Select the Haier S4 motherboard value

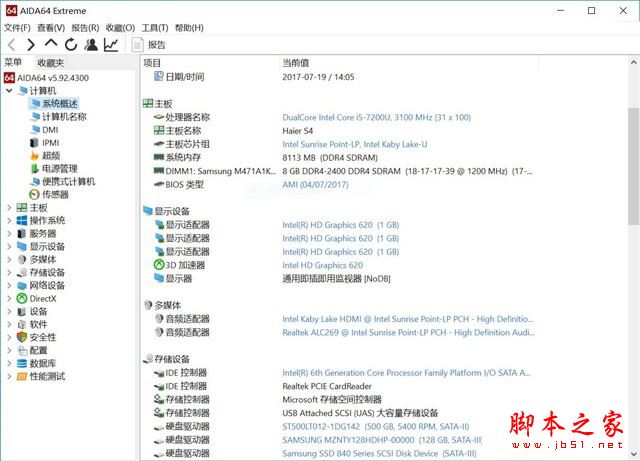pyautogui.click(x=298, y=131)
